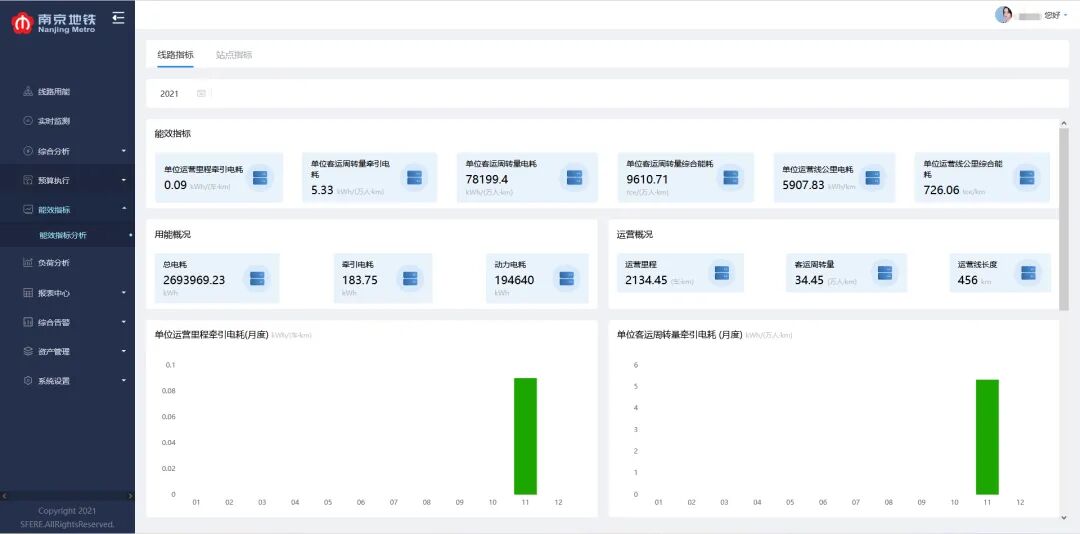Click the 5907.83 value
This screenshot has width=1080, height=534.
[803, 185]
